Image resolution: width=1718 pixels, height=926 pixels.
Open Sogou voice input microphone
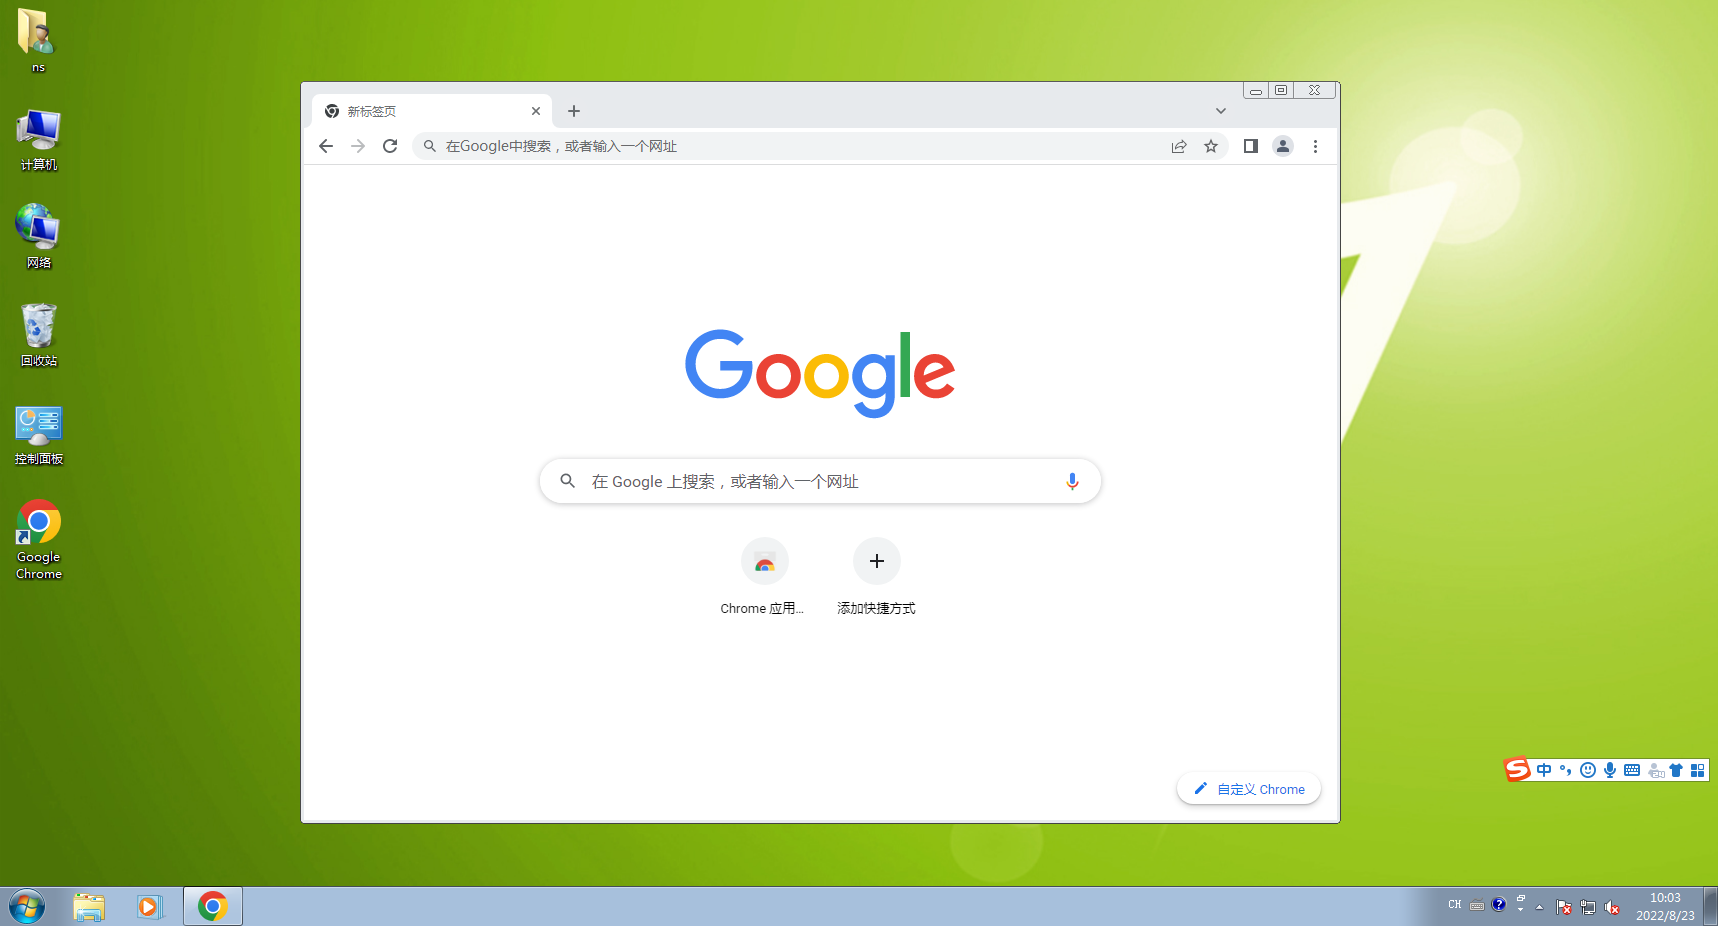(x=1610, y=770)
